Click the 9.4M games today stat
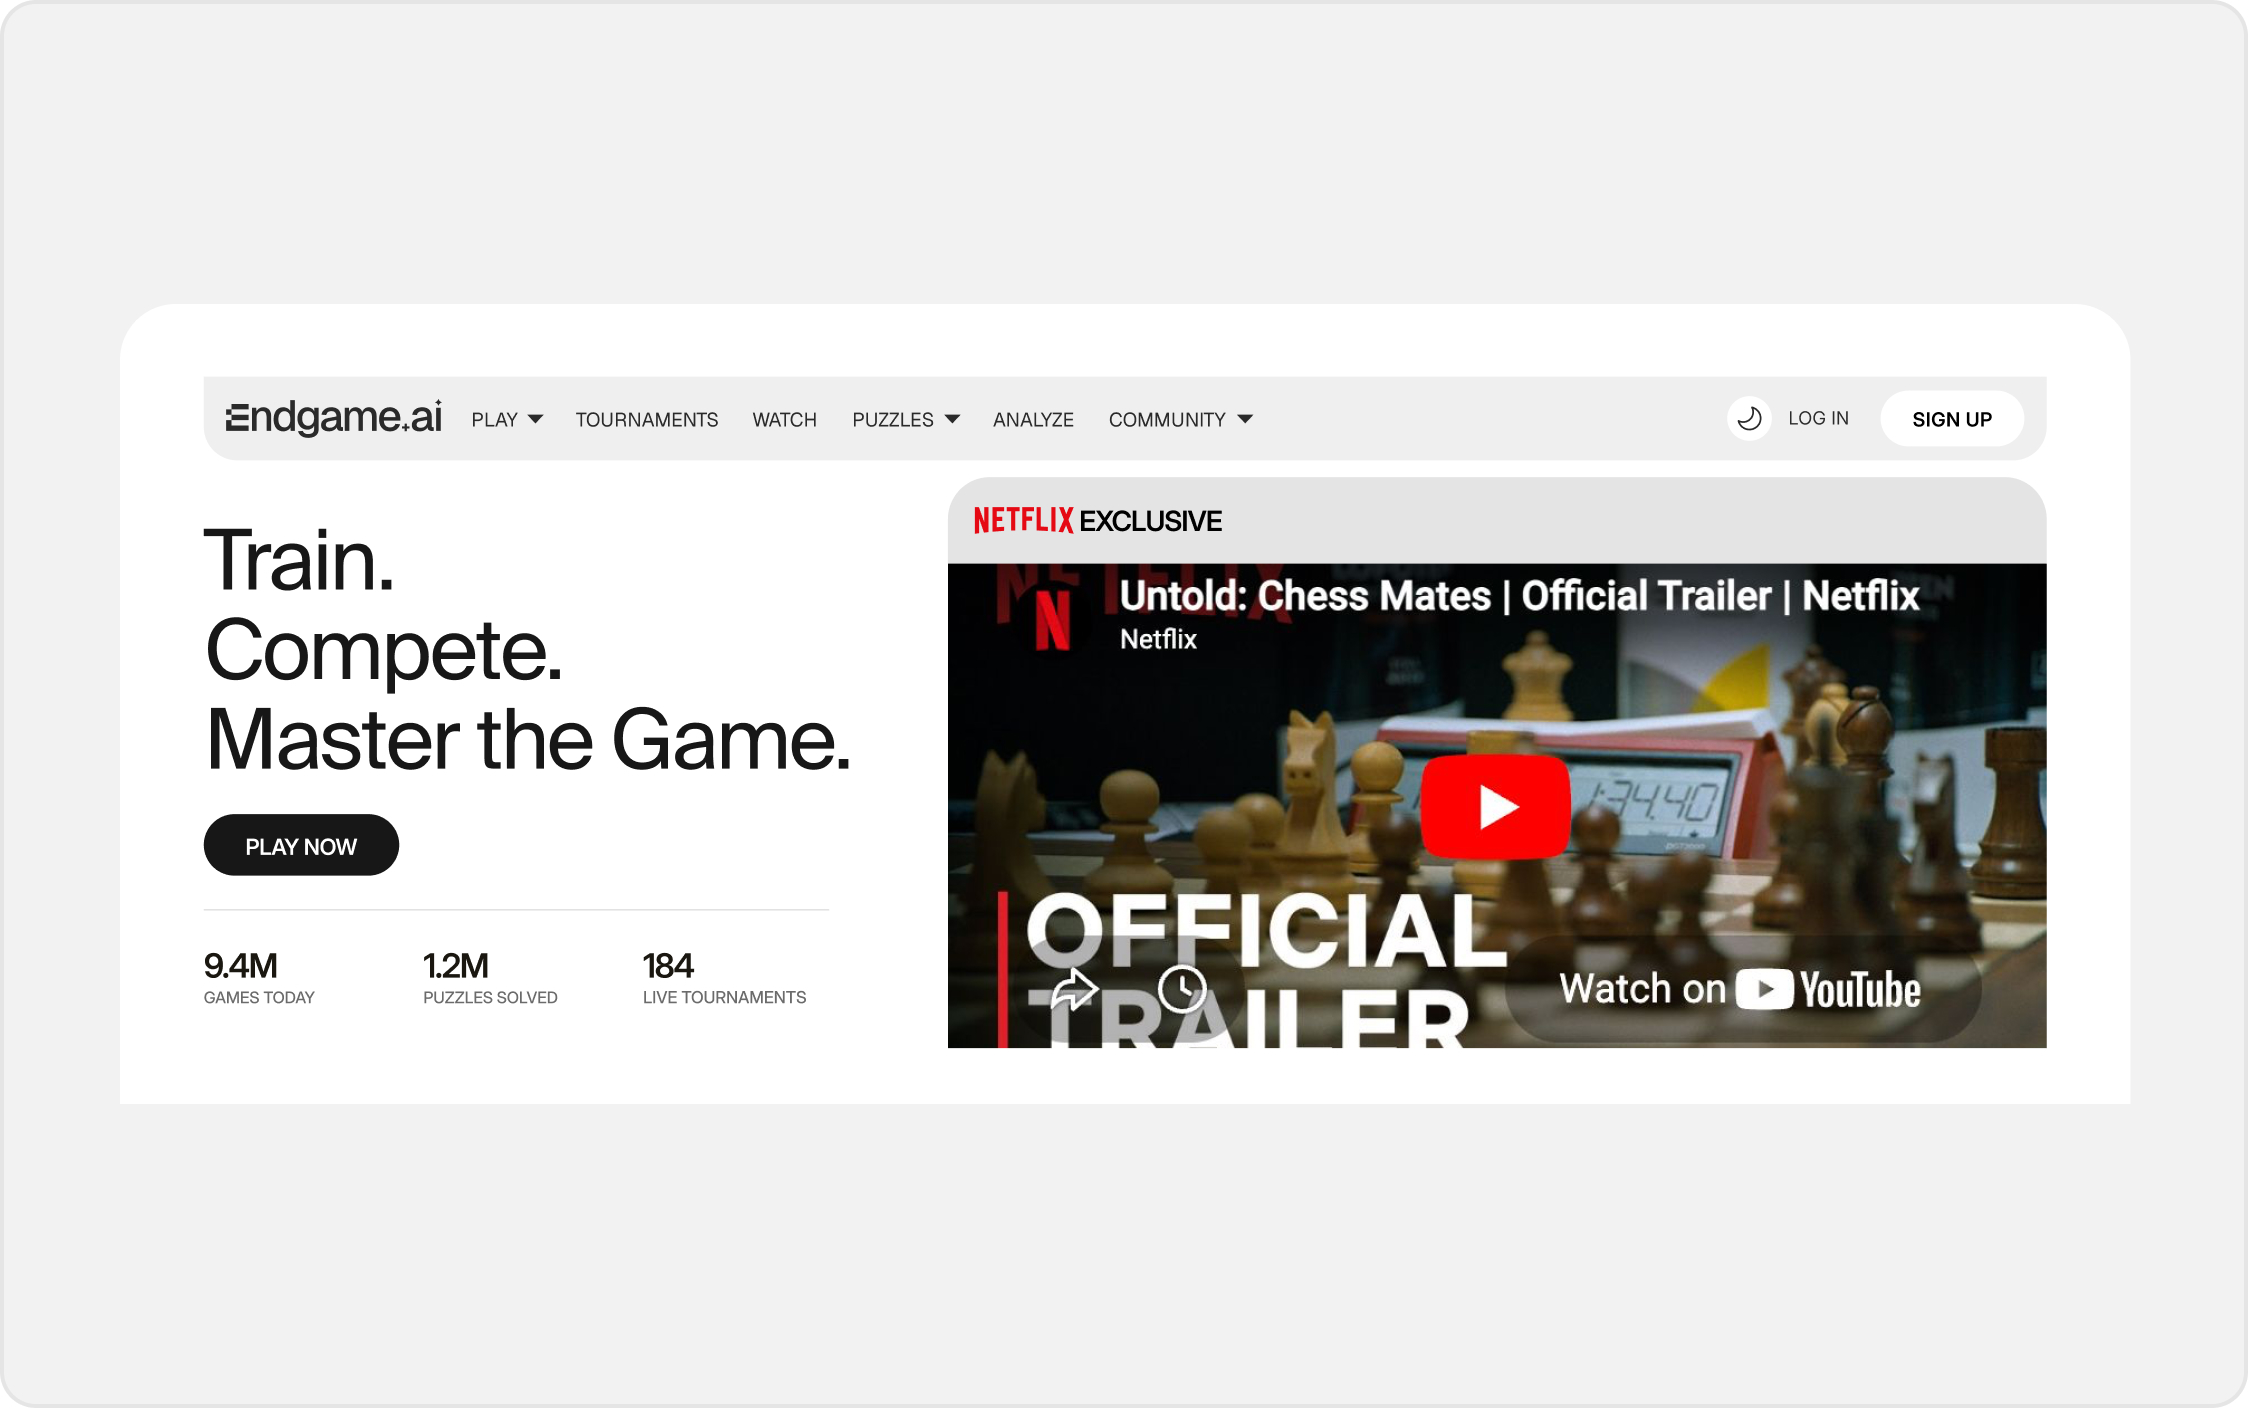The image size is (2248, 1408). (259, 977)
